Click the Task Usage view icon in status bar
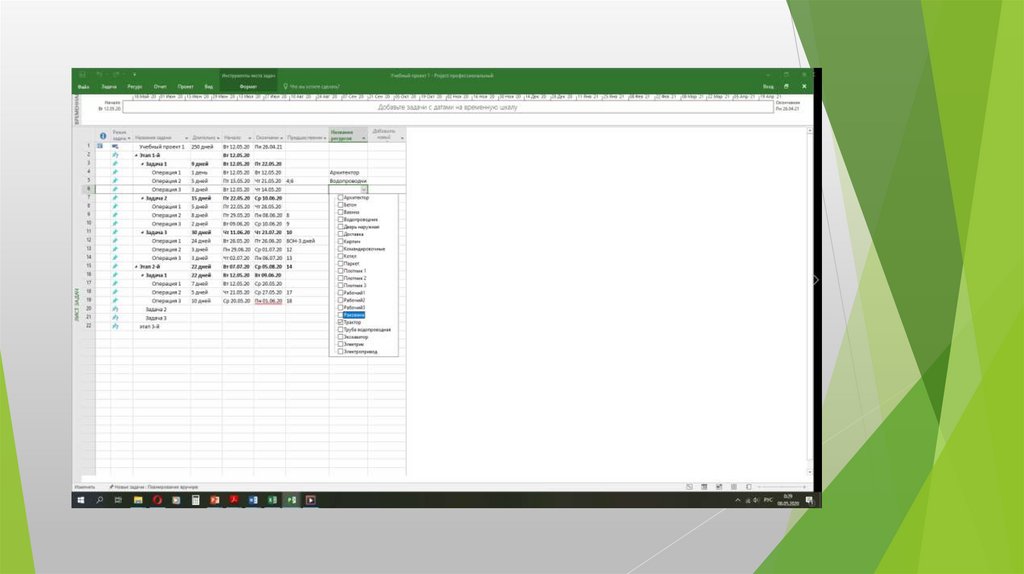 tap(704, 486)
